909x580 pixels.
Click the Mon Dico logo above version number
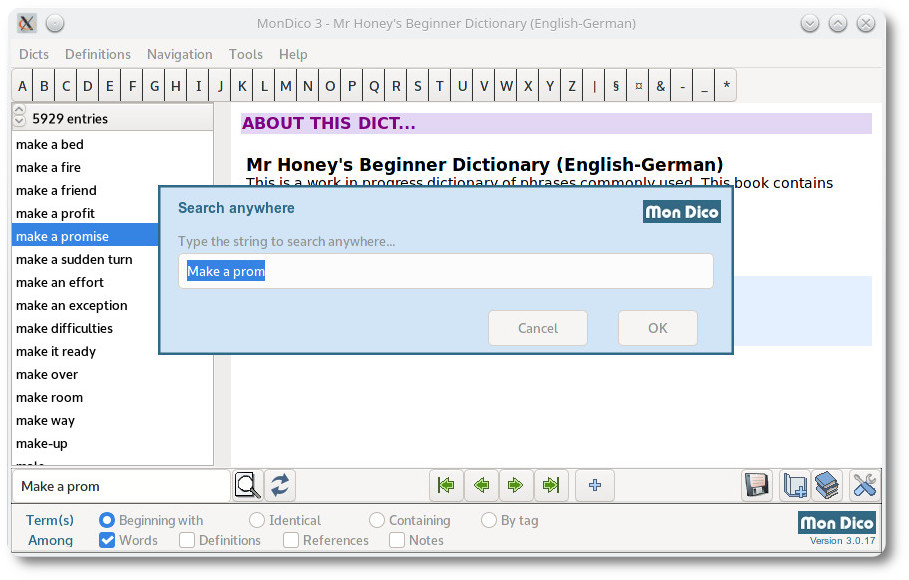[837, 523]
